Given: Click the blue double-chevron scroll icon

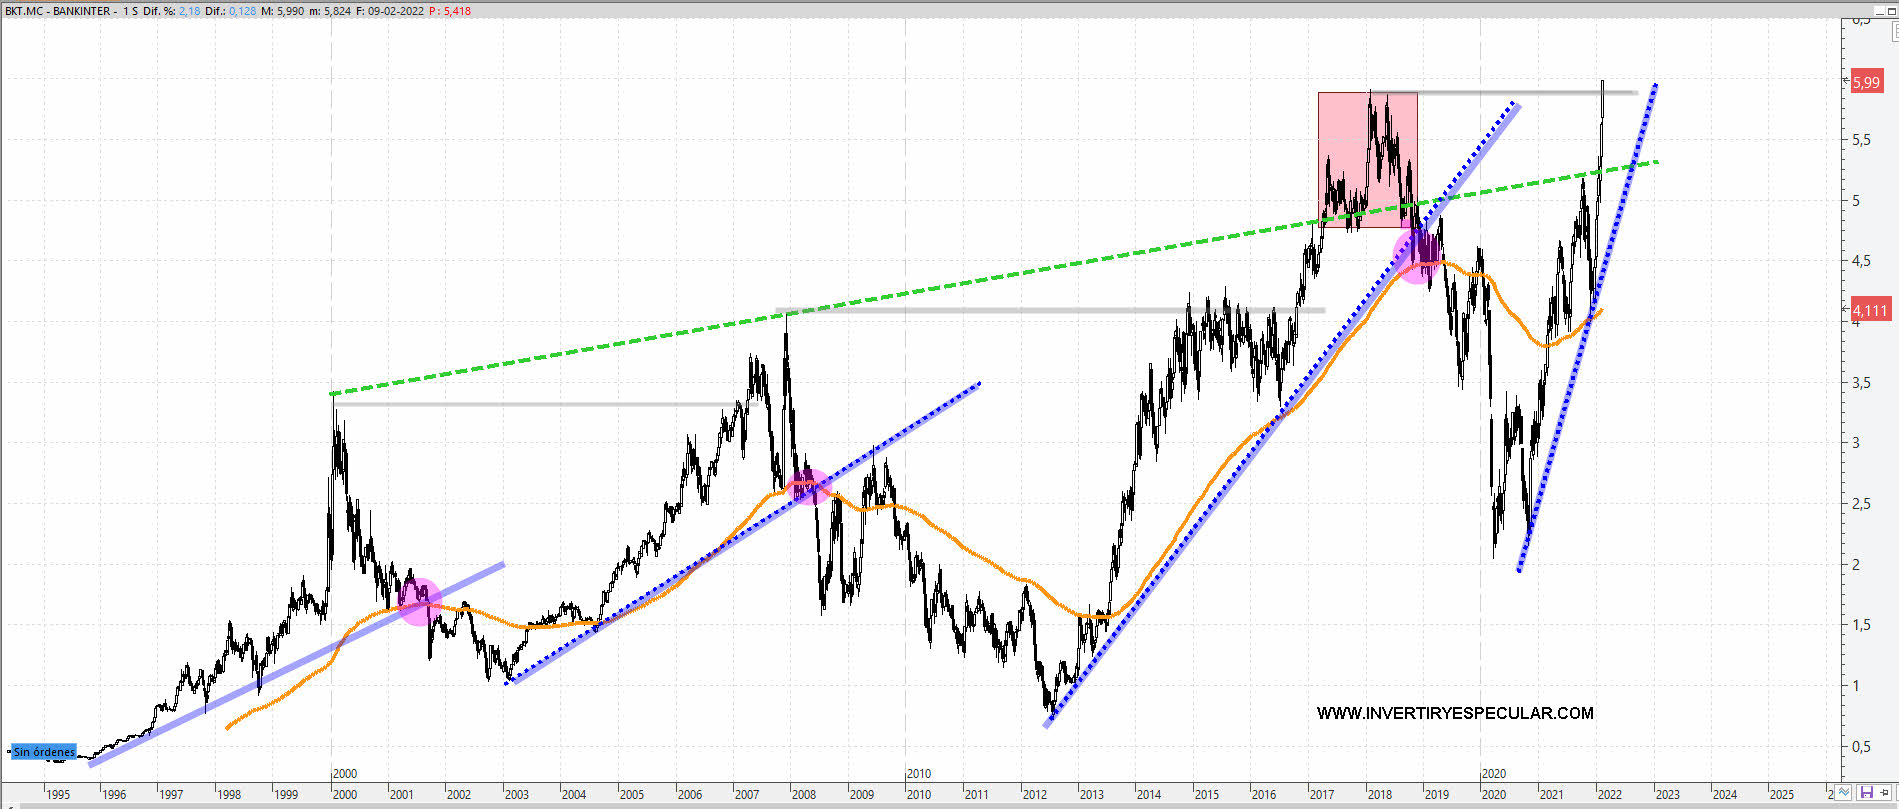Looking at the screenshot, I should (x=1846, y=792).
